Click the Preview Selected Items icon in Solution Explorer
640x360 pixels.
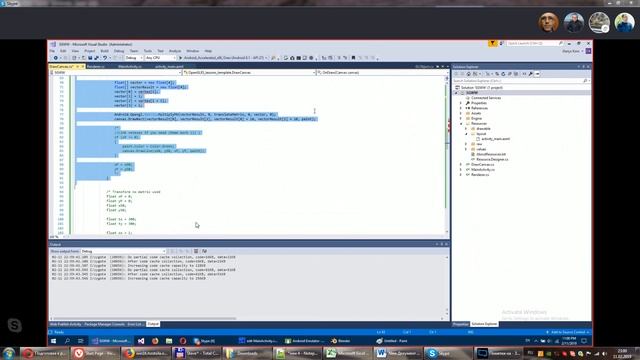tap(538, 74)
